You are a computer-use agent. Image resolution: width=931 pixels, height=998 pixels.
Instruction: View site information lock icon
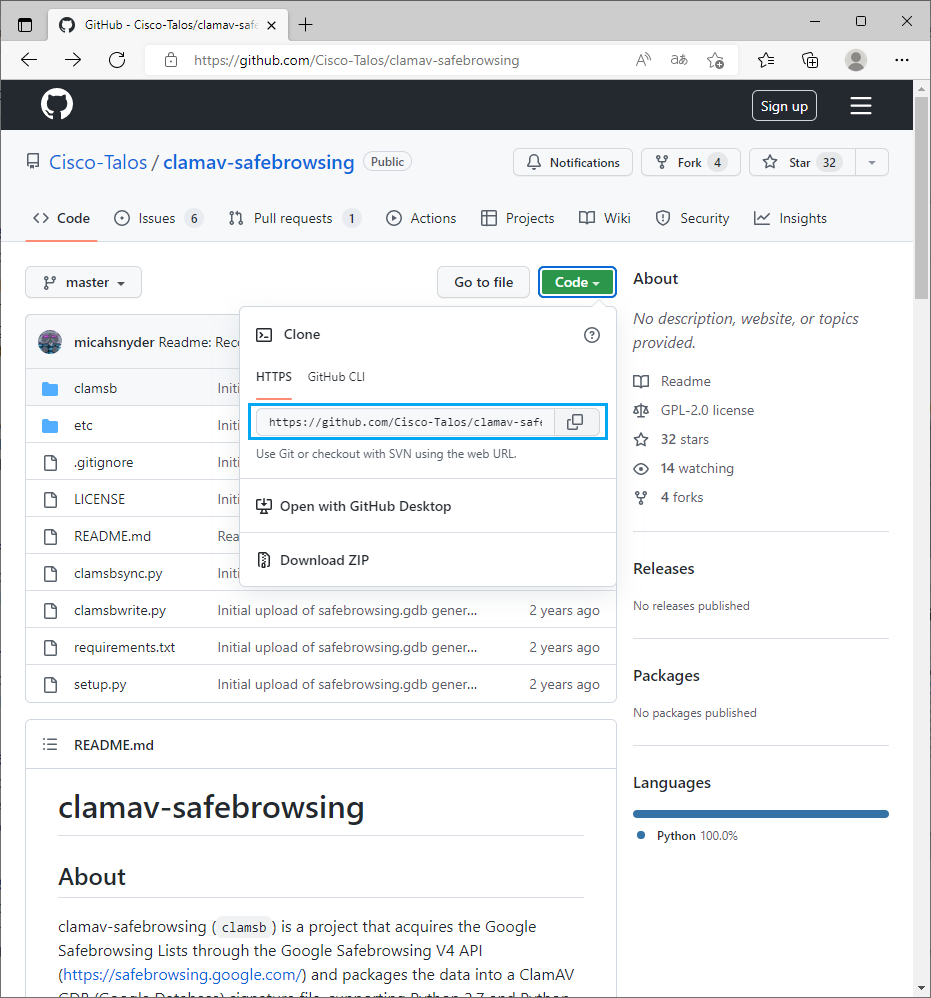[x=171, y=60]
